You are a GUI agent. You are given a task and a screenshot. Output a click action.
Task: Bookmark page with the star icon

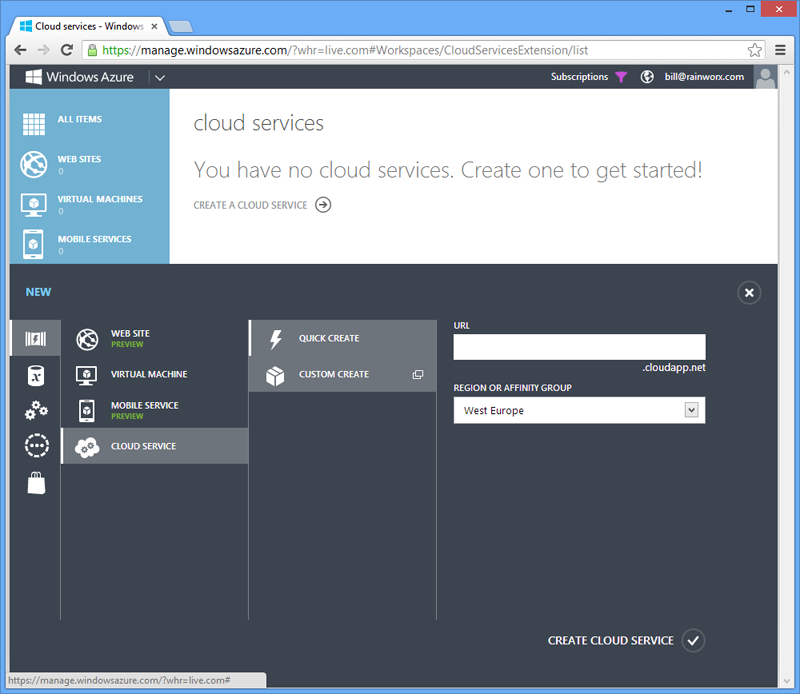coord(755,50)
